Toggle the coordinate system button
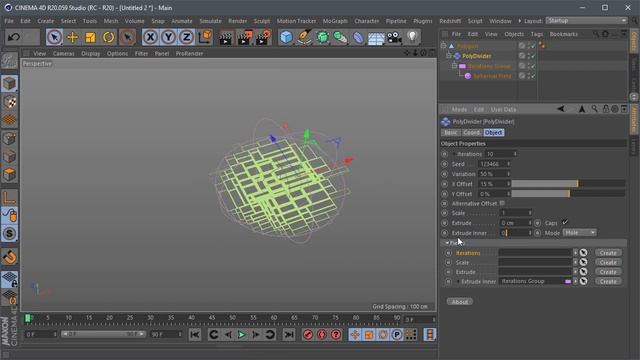This screenshot has width=640, height=360. pyautogui.click(x=205, y=37)
